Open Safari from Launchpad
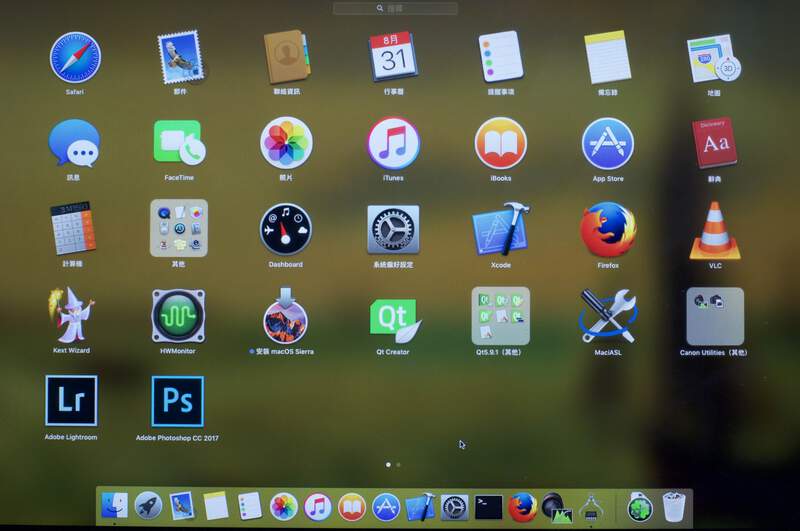The height and width of the screenshot is (531, 800). [x=75, y=58]
